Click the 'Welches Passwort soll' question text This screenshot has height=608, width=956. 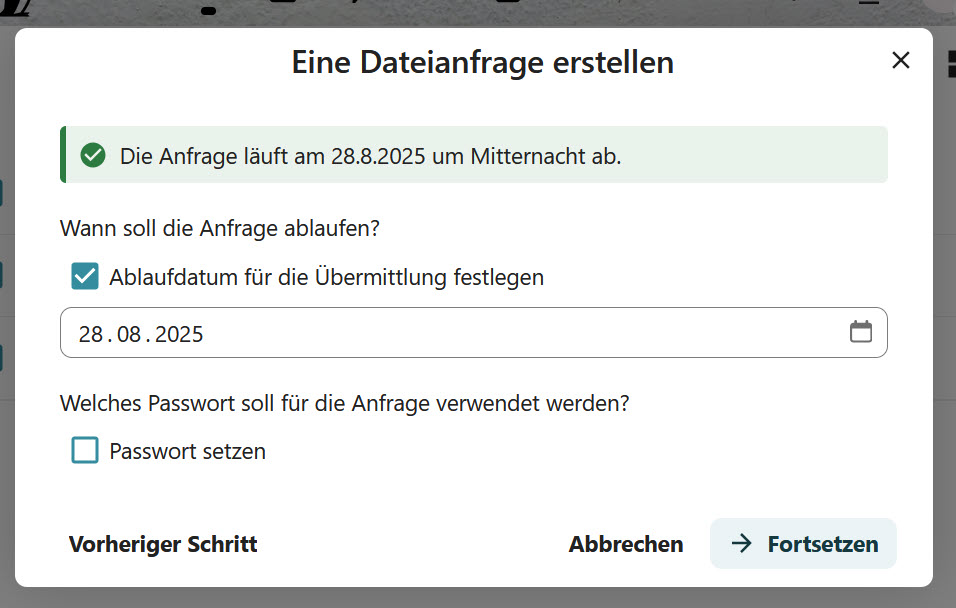tap(345, 403)
